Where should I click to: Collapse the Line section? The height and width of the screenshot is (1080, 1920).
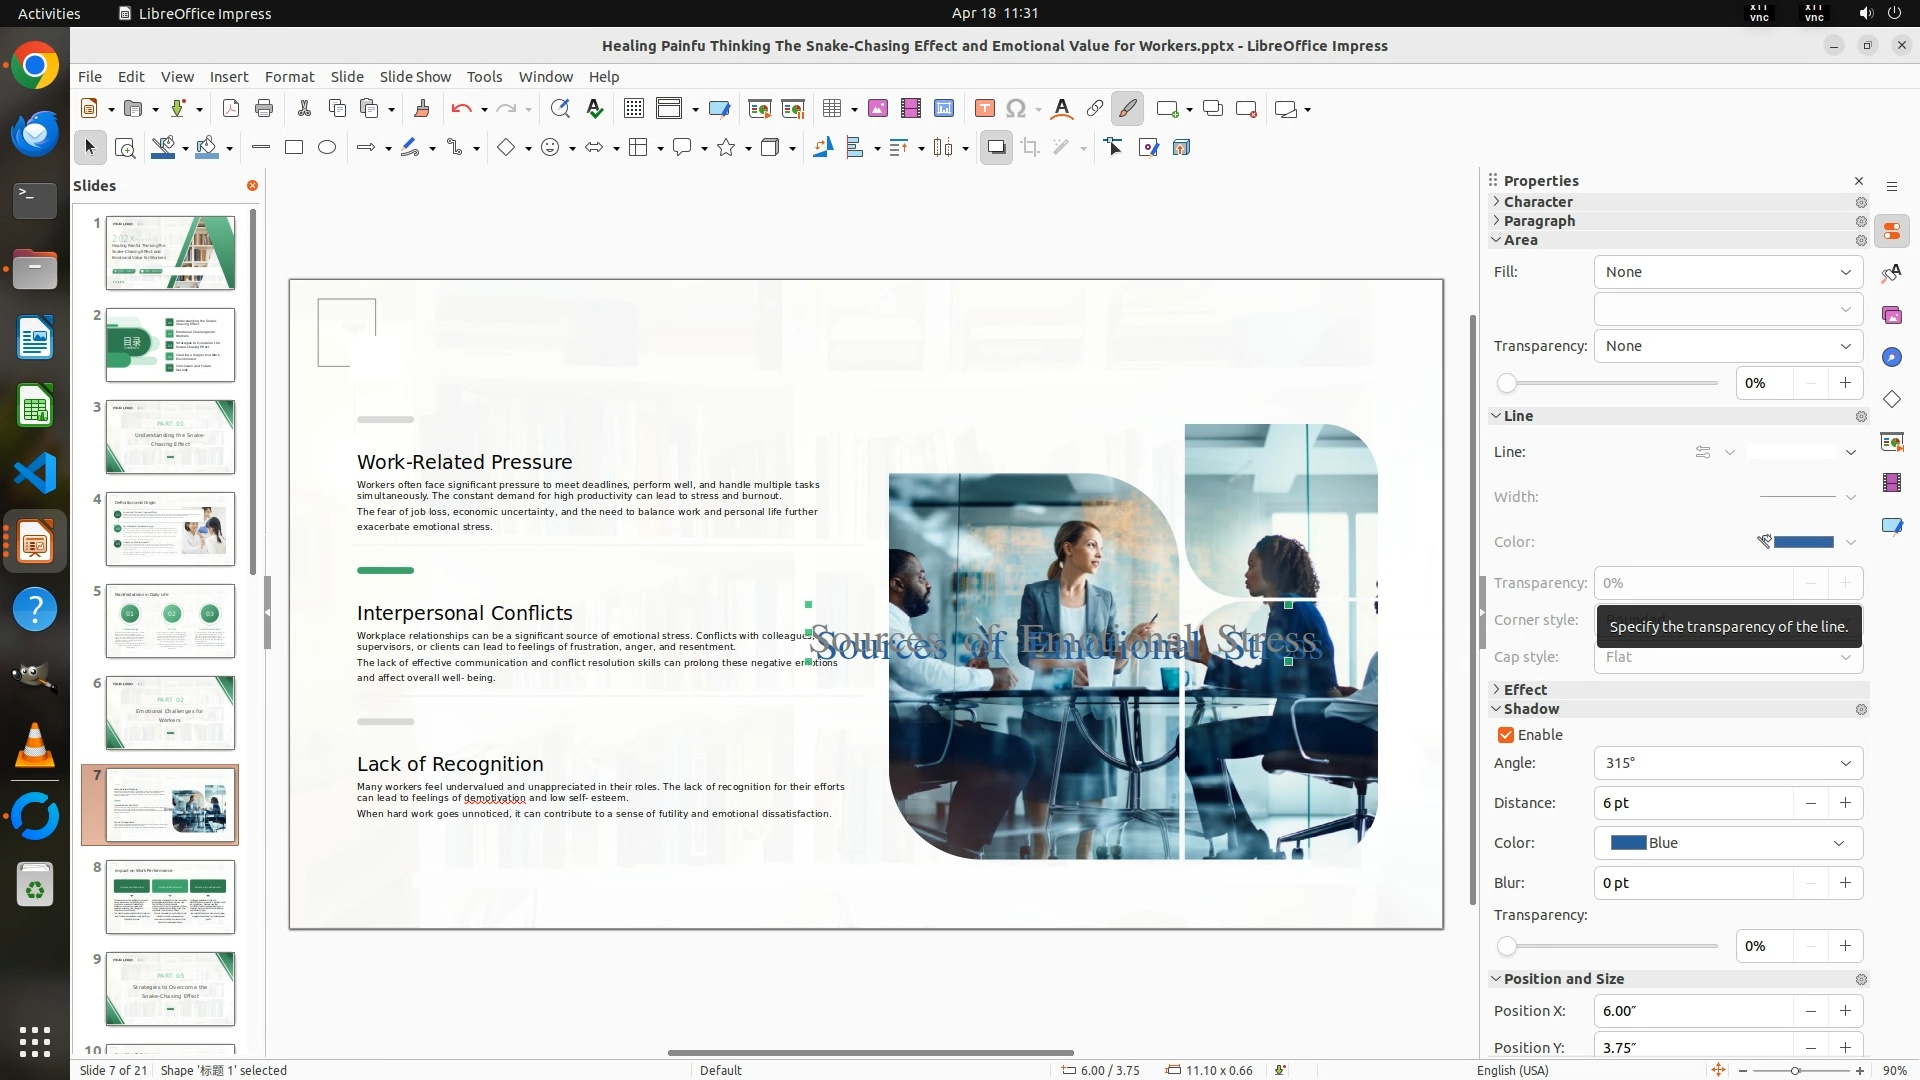(x=1517, y=416)
